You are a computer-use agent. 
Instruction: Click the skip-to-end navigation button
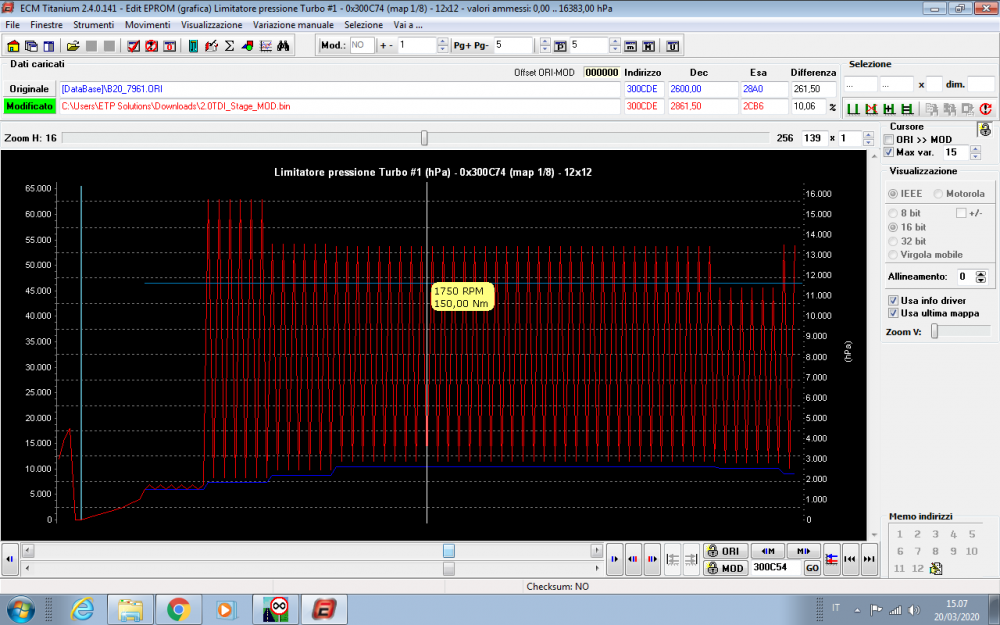coord(869,559)
